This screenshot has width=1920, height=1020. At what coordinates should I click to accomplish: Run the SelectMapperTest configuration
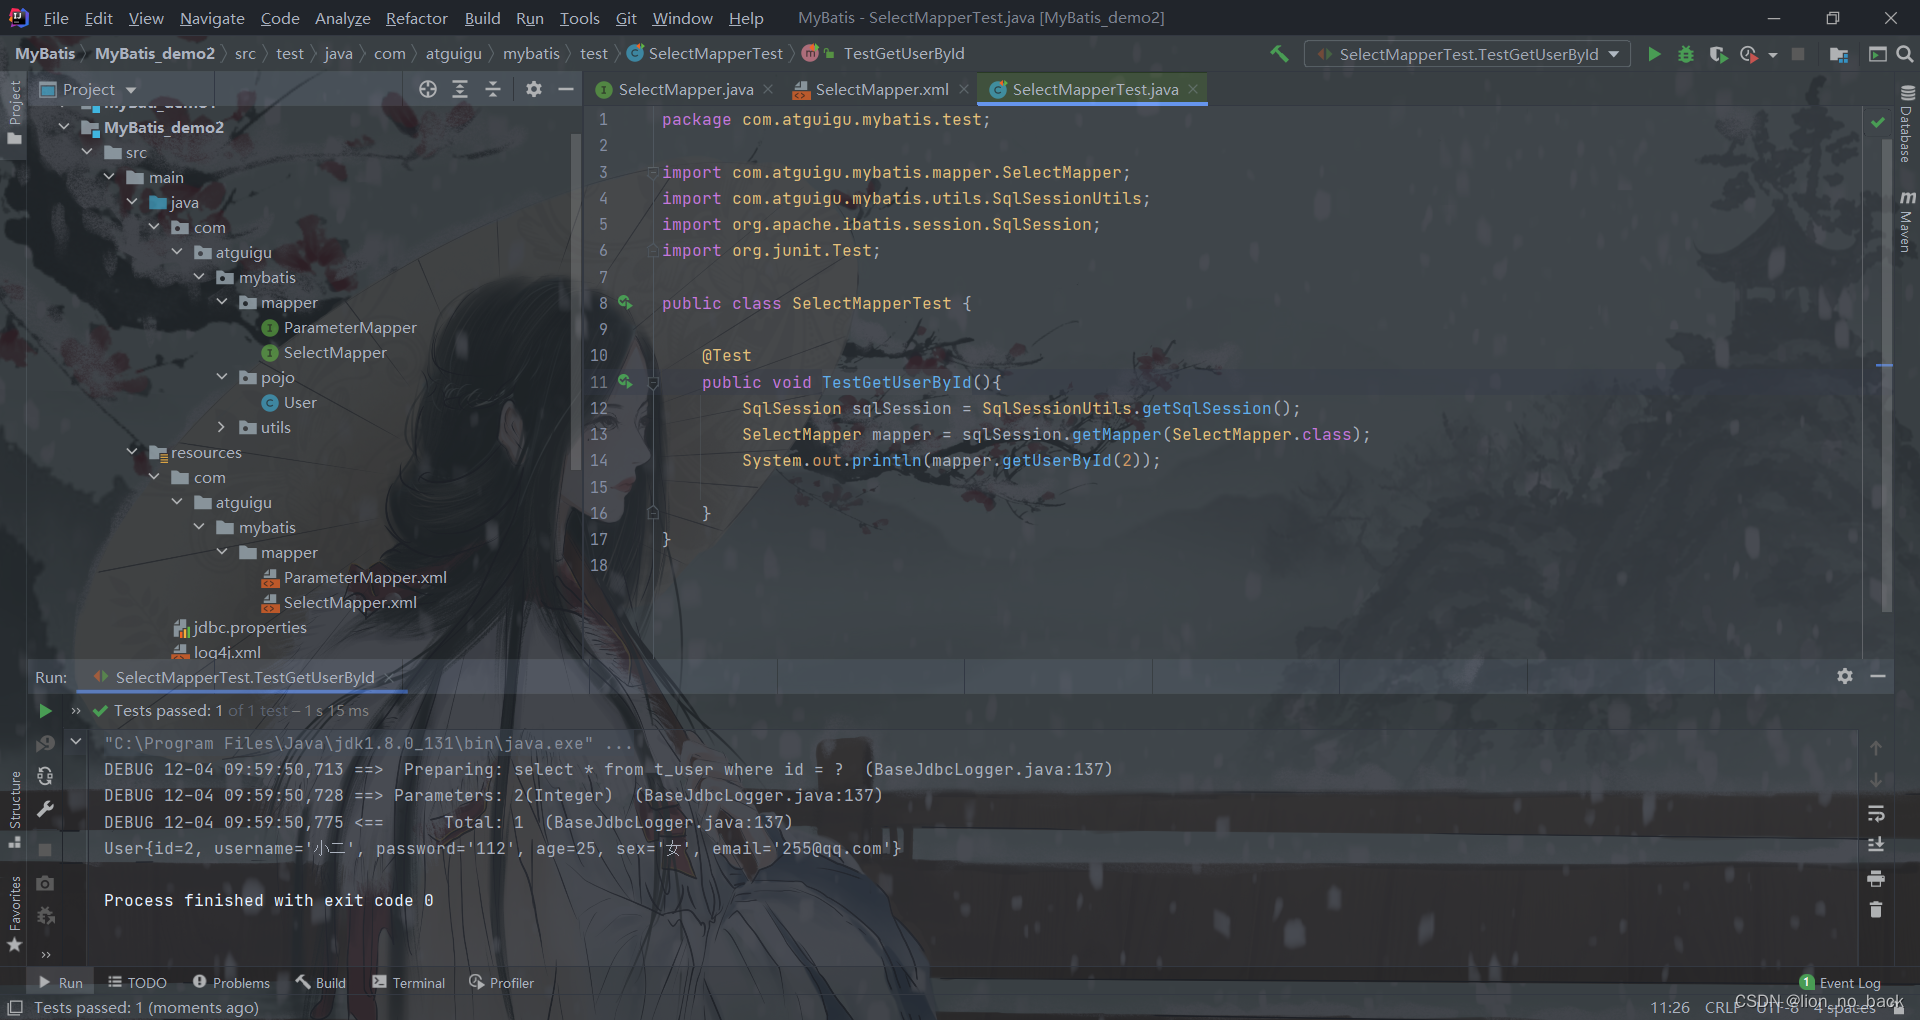(x=1654, y=54)
